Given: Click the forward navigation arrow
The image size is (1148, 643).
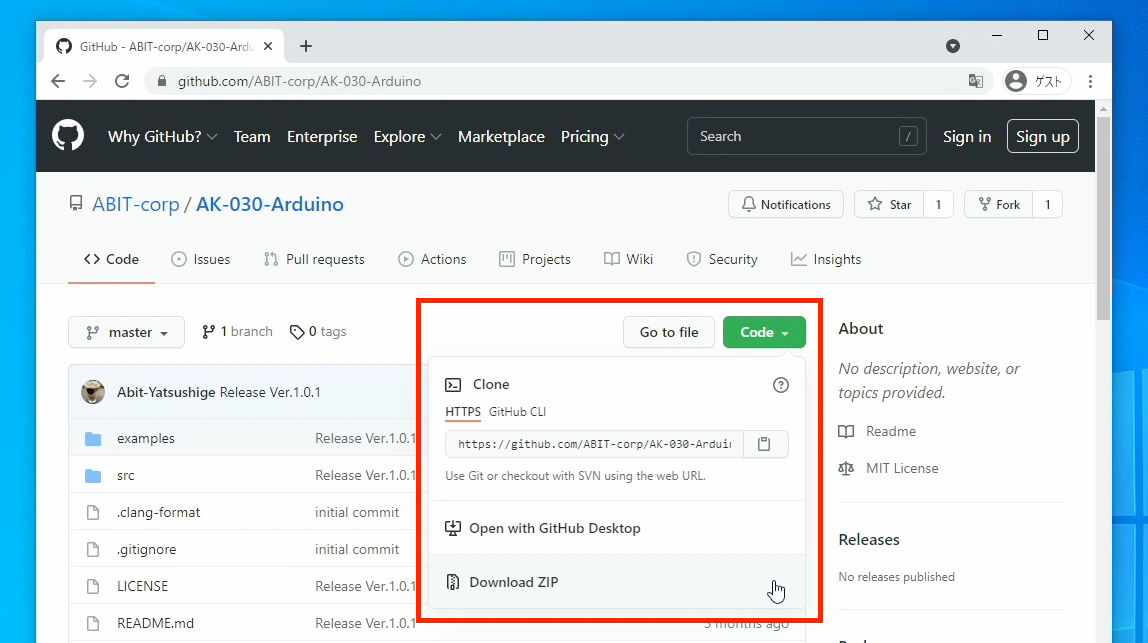Looking at the screenshot, I should tap(90, 81).
